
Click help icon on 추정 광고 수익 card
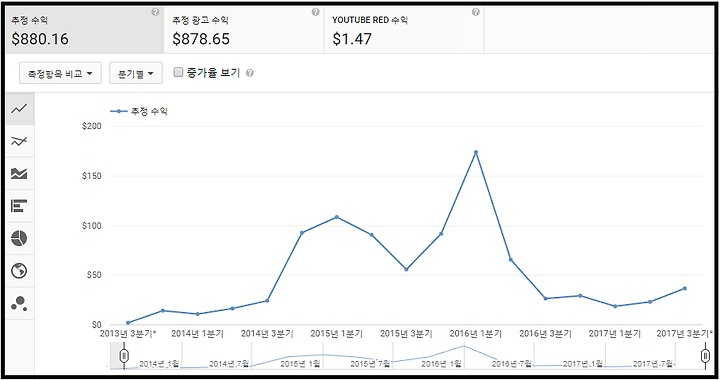[315, 12]
